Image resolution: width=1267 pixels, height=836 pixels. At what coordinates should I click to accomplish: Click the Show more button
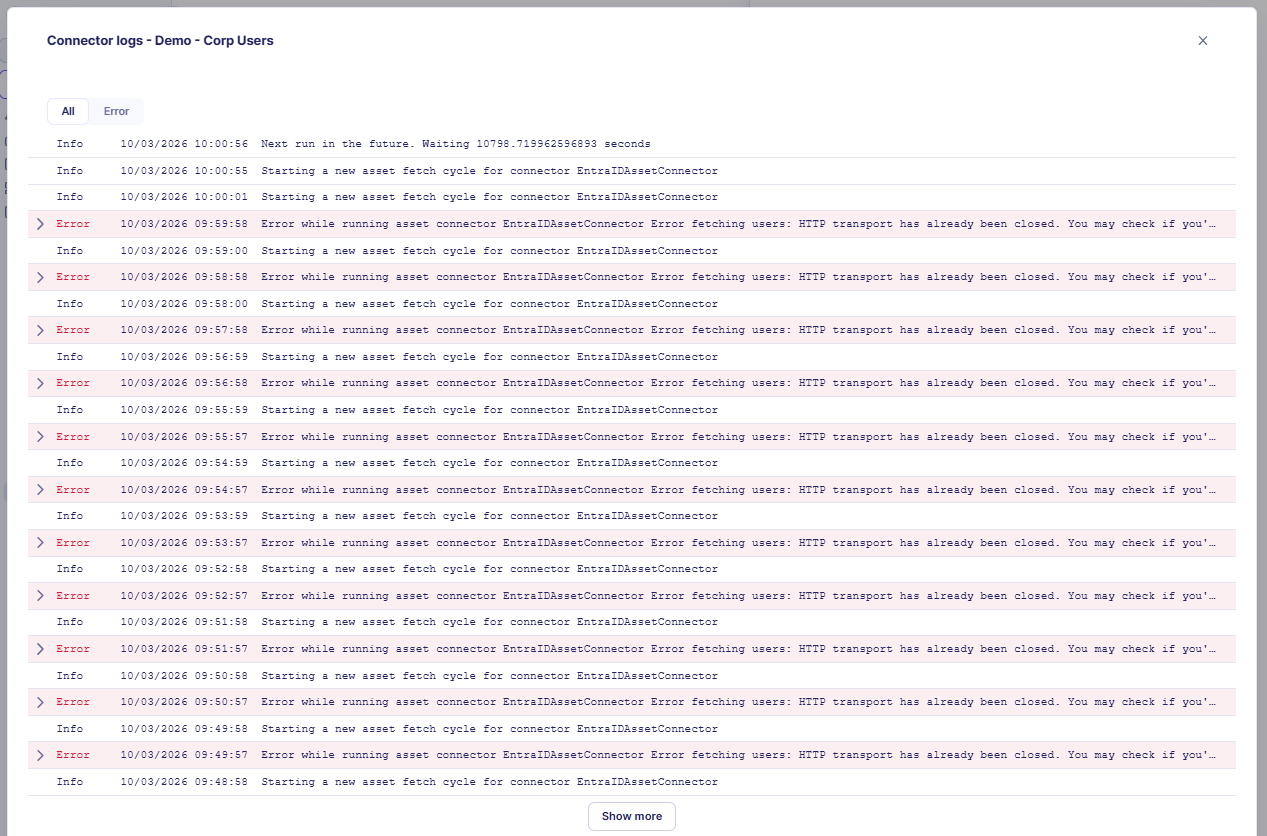[x=631, y=816]
